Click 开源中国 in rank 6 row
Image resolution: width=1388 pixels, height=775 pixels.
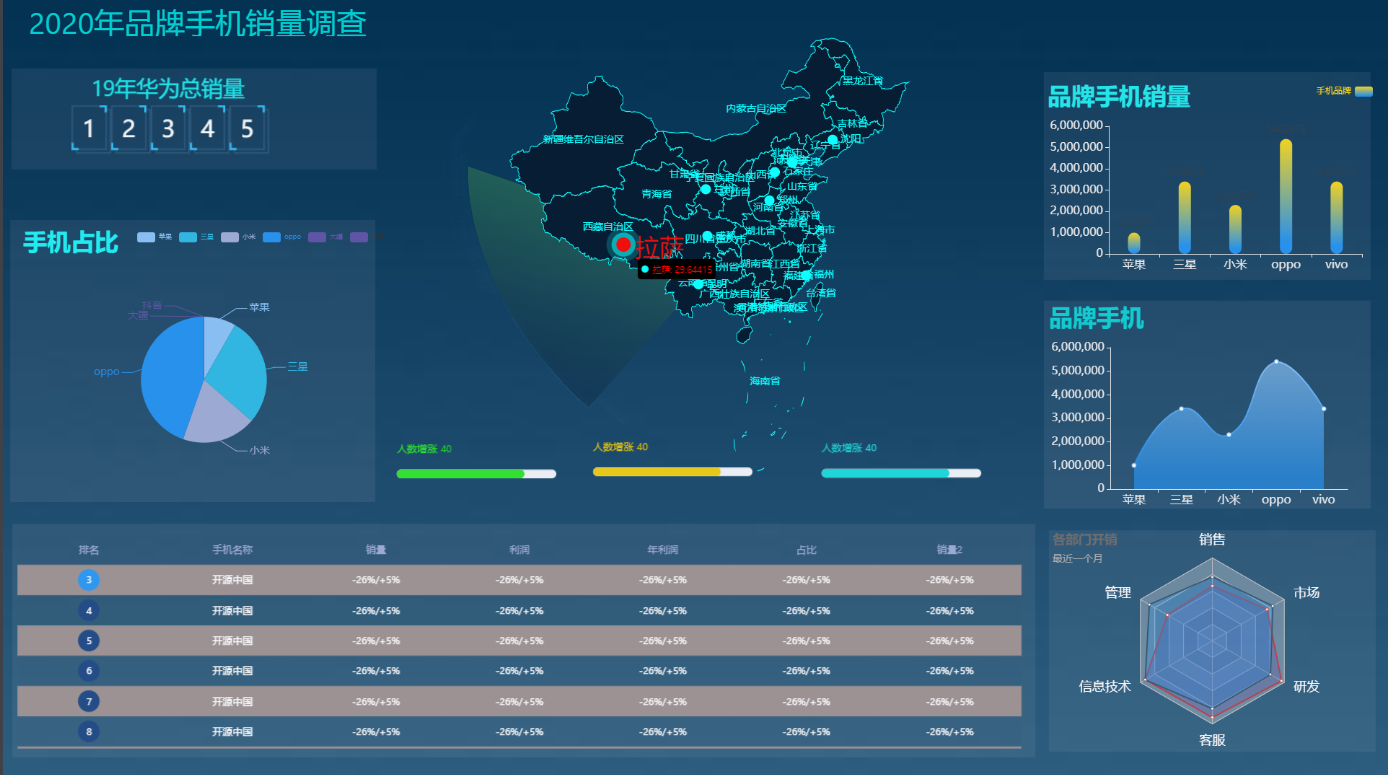pyautogui.click(x=232, y=671)
